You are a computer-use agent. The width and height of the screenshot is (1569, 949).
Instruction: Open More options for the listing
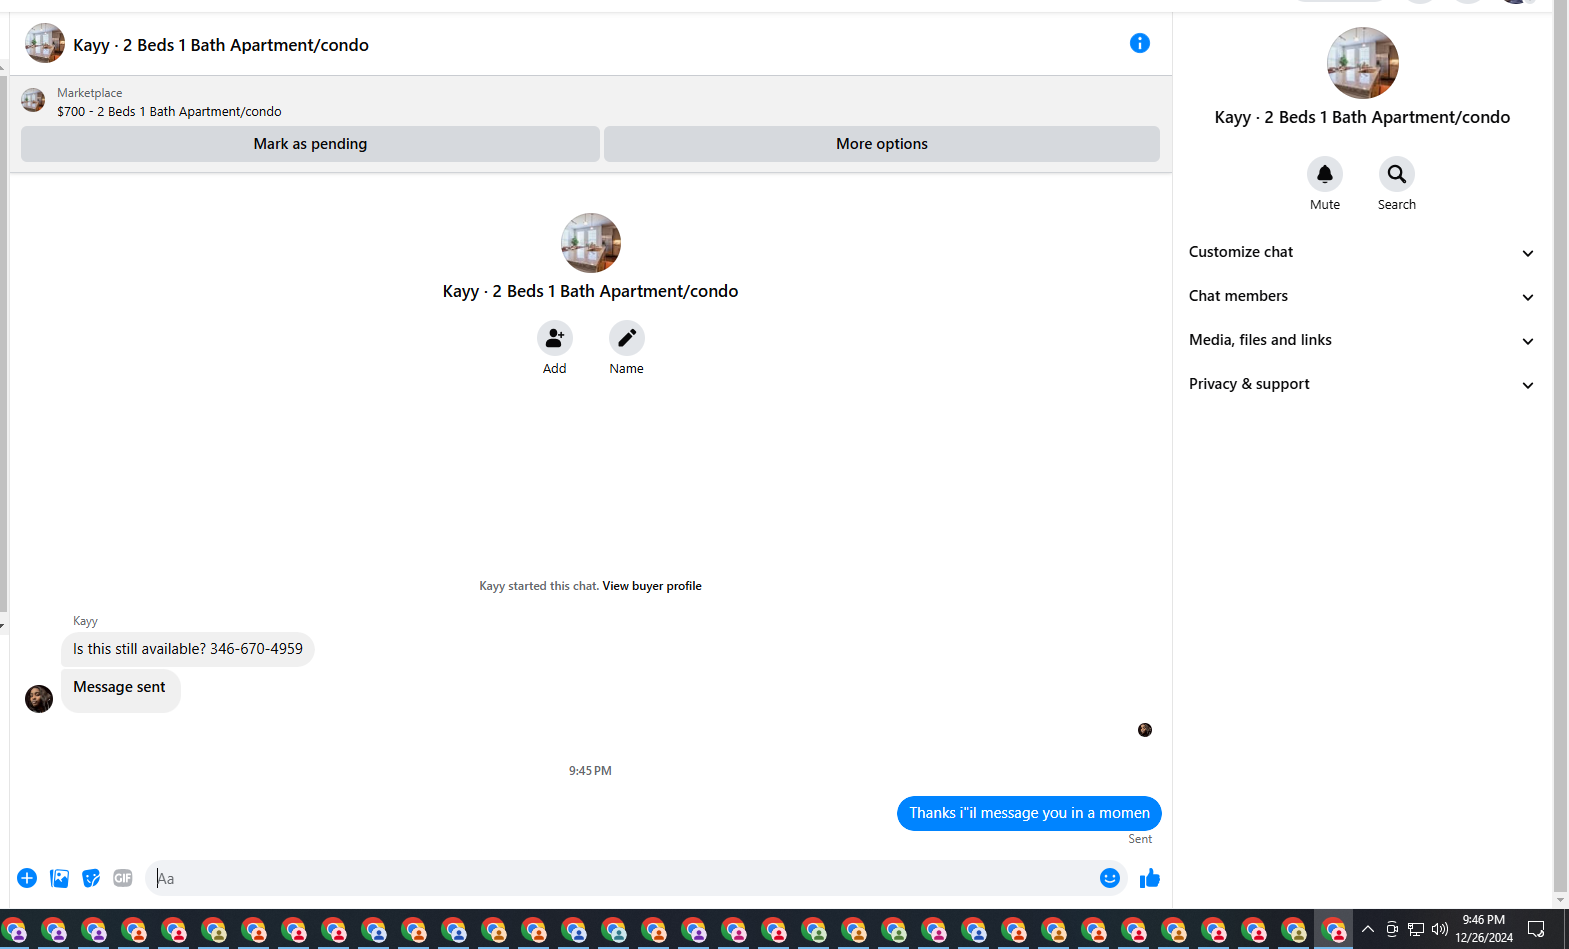[x=881, y=144]
